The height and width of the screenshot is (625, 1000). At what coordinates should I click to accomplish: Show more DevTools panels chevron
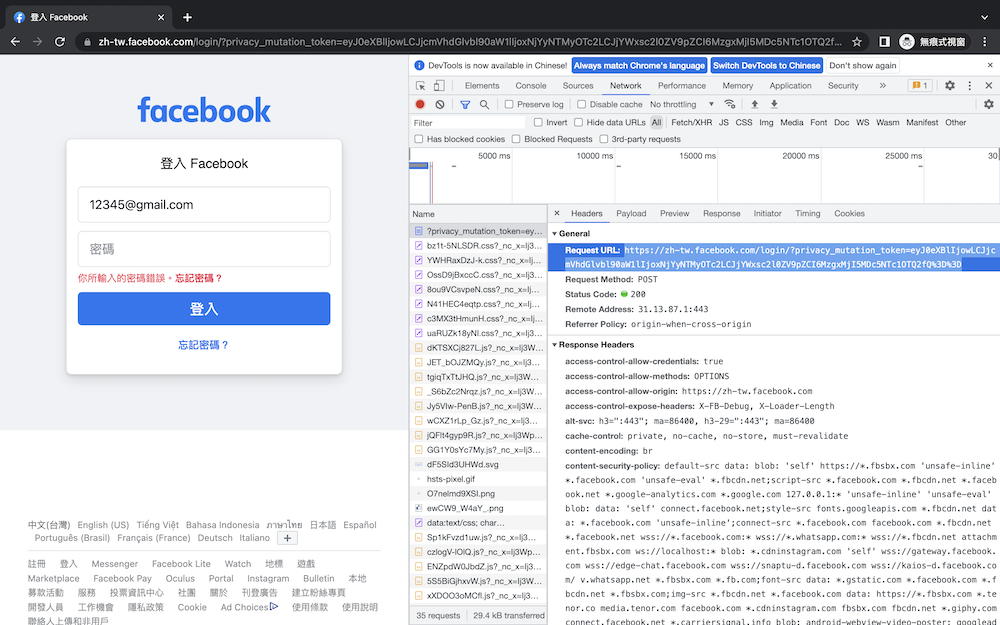pyautogui.click(x=883, y=85)
